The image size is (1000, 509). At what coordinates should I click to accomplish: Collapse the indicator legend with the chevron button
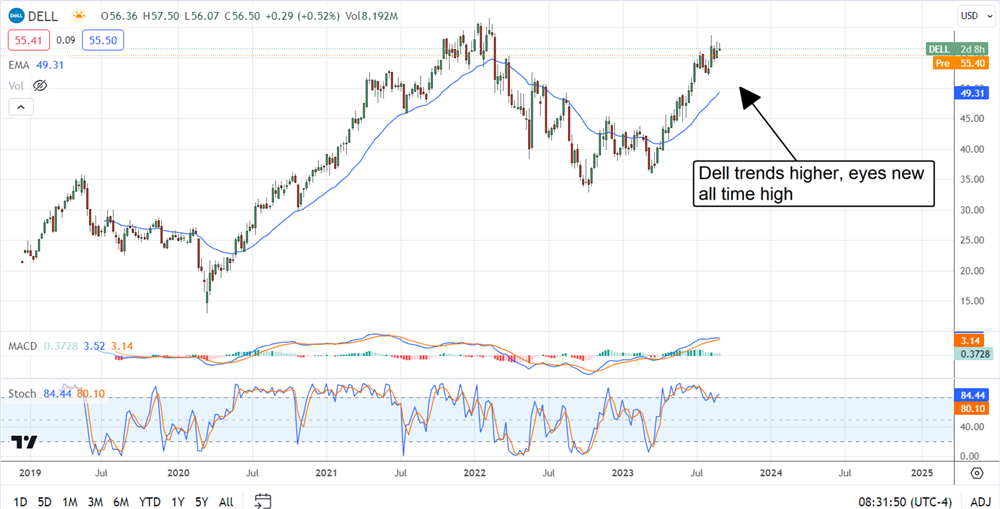pos(20,107)
